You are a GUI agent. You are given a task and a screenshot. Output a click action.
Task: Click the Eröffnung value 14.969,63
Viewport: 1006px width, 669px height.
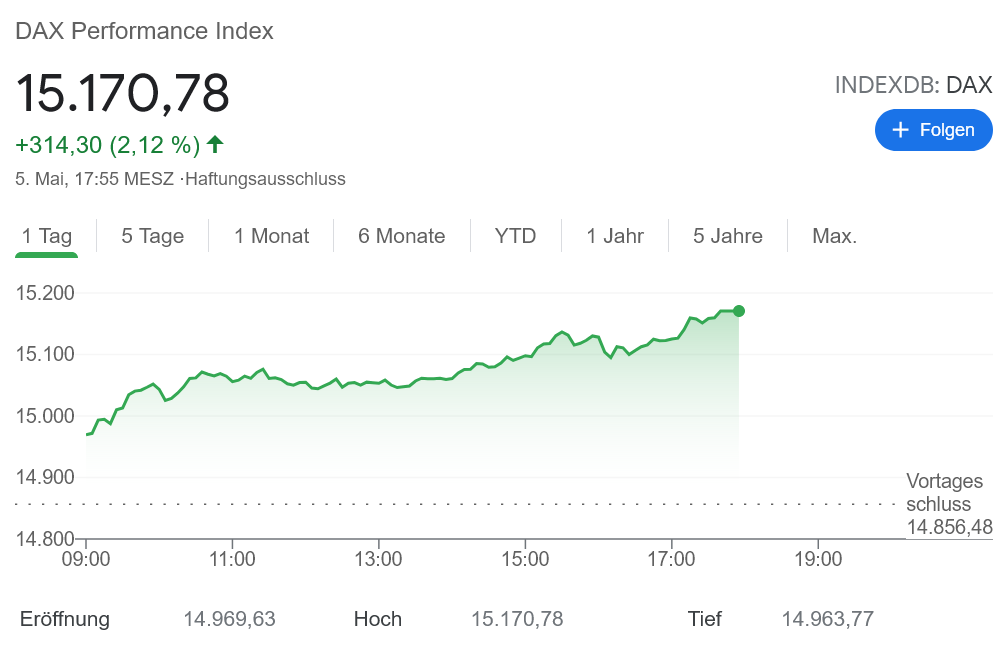point(229,619)
